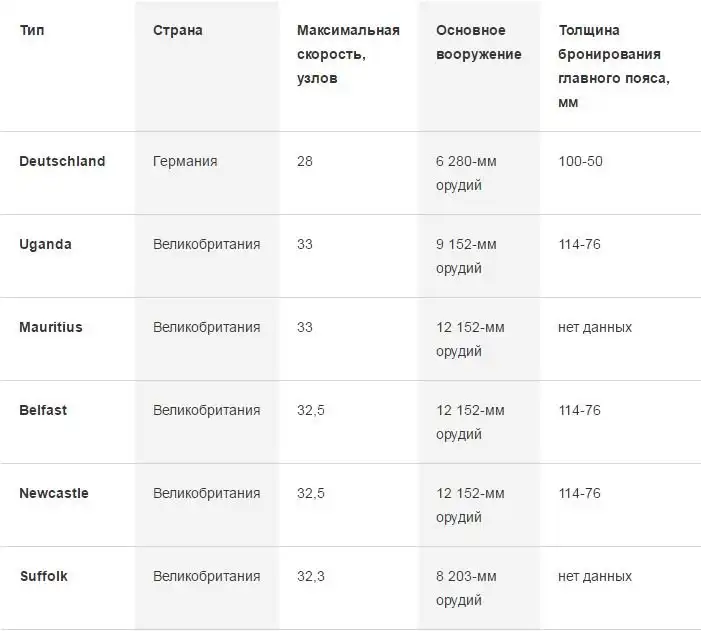Select "Толщина бронирования главного пояса" header
The width and height of the screenshot is (701, 631).
[615, 66]
